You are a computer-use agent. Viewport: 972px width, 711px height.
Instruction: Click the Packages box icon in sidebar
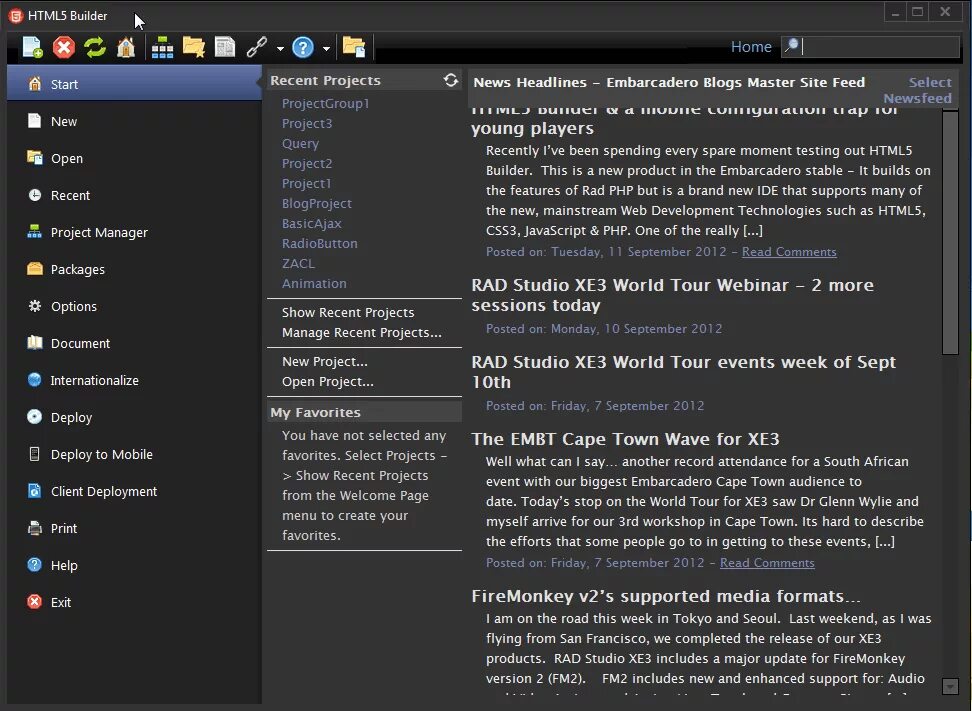tap(35, 268)
